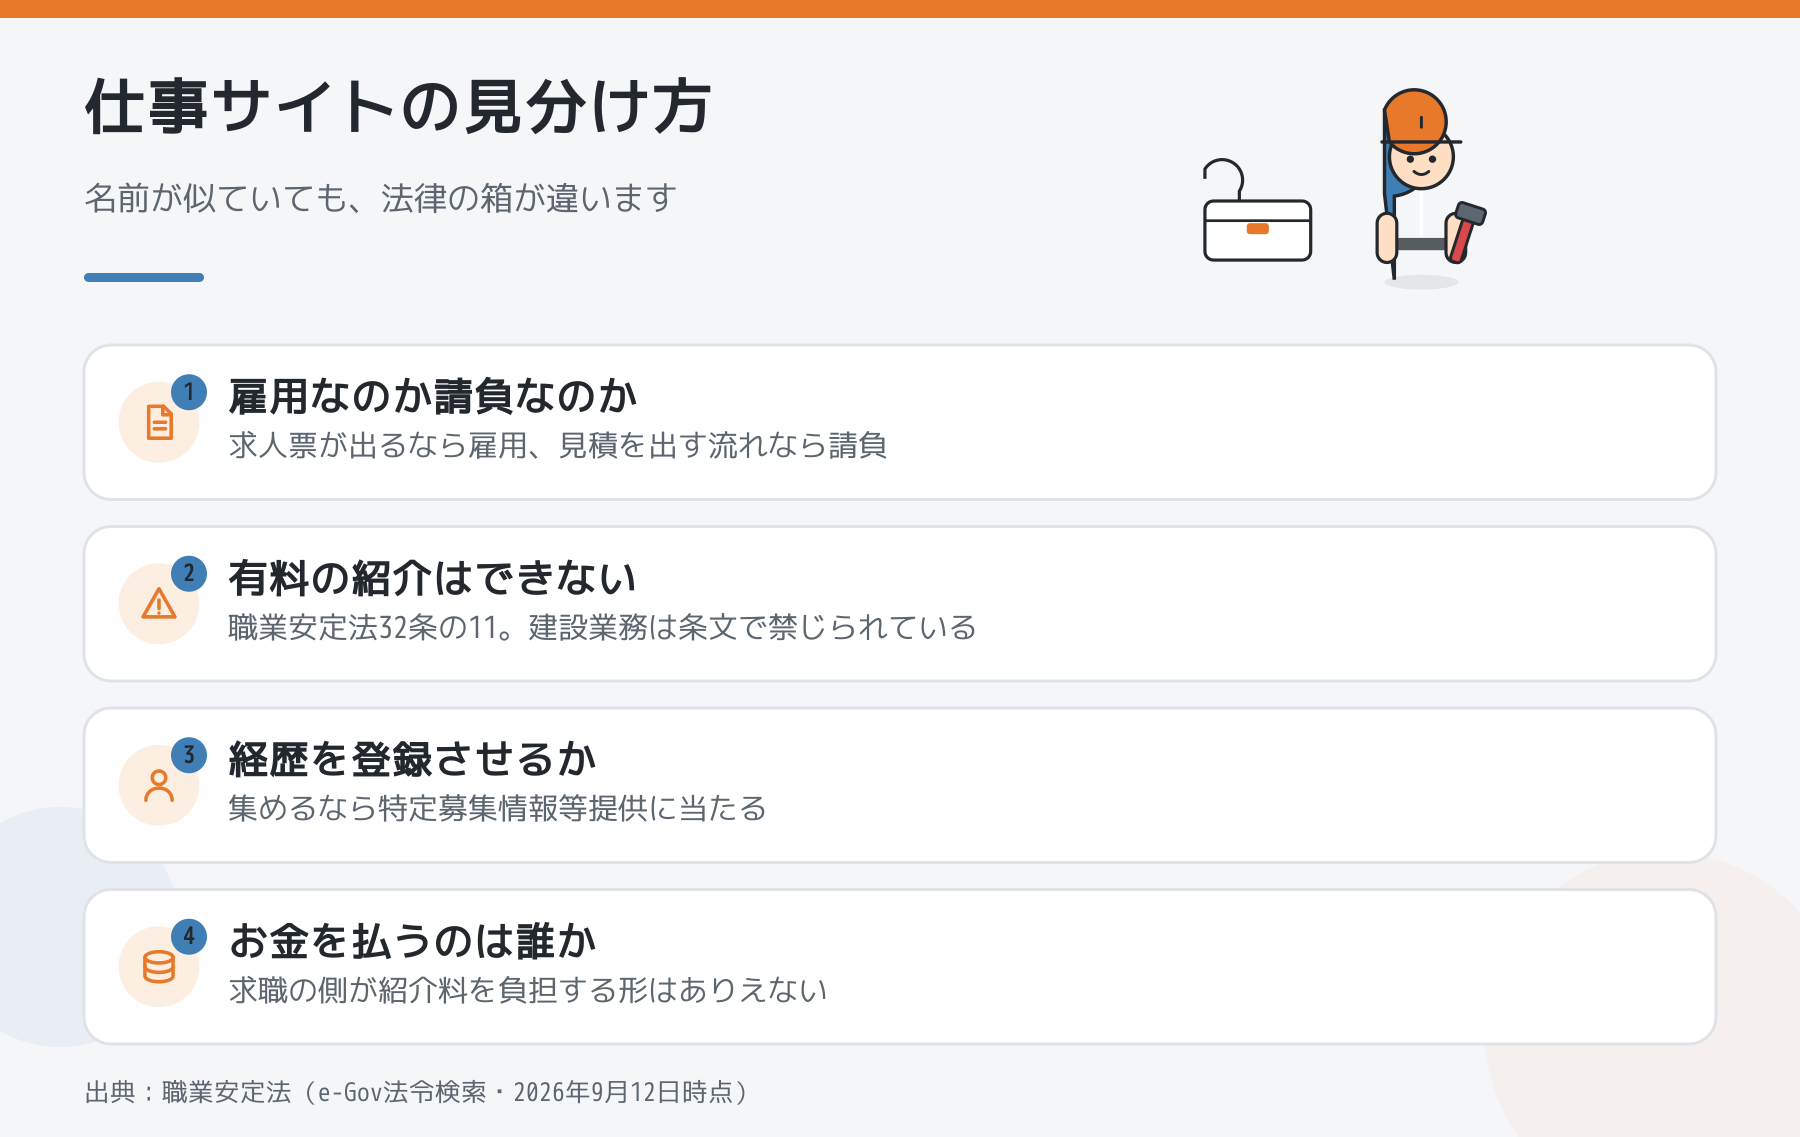This screenshot has width=1800, height=1137.
Task: Click the heading 経歴を登録させるか
Action: [x=413, y=760]
